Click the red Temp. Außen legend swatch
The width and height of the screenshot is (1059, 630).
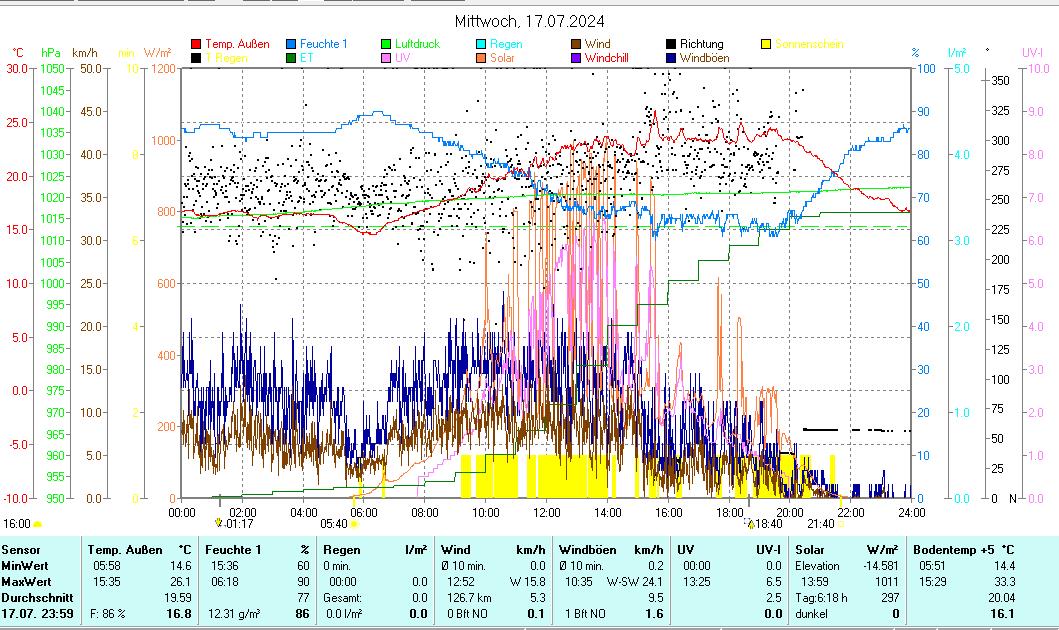(x=196, y=44)
